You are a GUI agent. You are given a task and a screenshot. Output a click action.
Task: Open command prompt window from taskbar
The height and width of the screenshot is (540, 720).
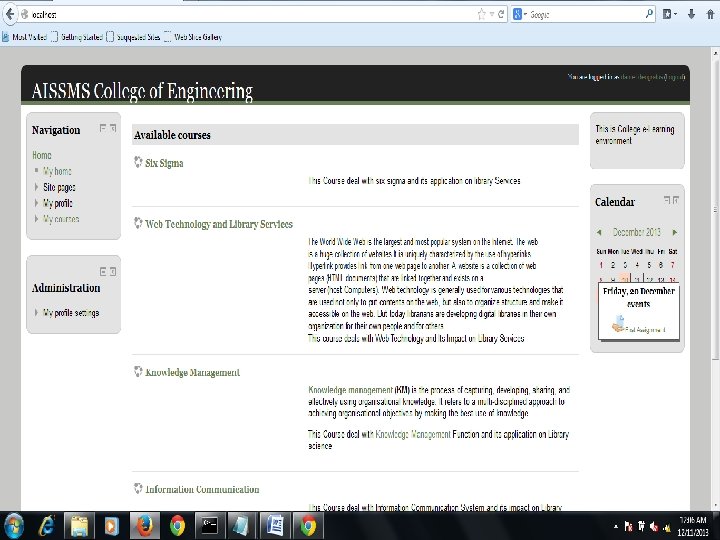click(x=210, y=526)
